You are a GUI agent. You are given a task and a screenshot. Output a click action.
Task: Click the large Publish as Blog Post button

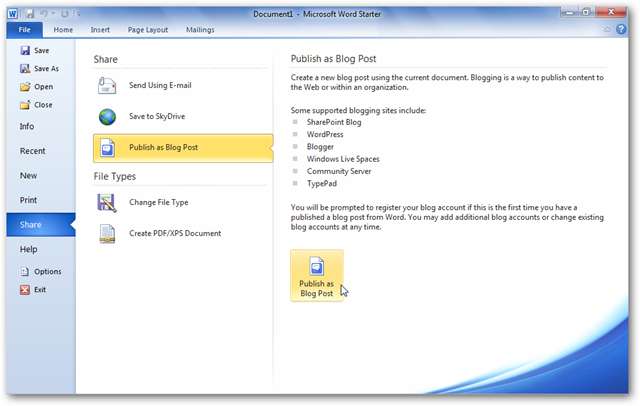pos(317,276)
